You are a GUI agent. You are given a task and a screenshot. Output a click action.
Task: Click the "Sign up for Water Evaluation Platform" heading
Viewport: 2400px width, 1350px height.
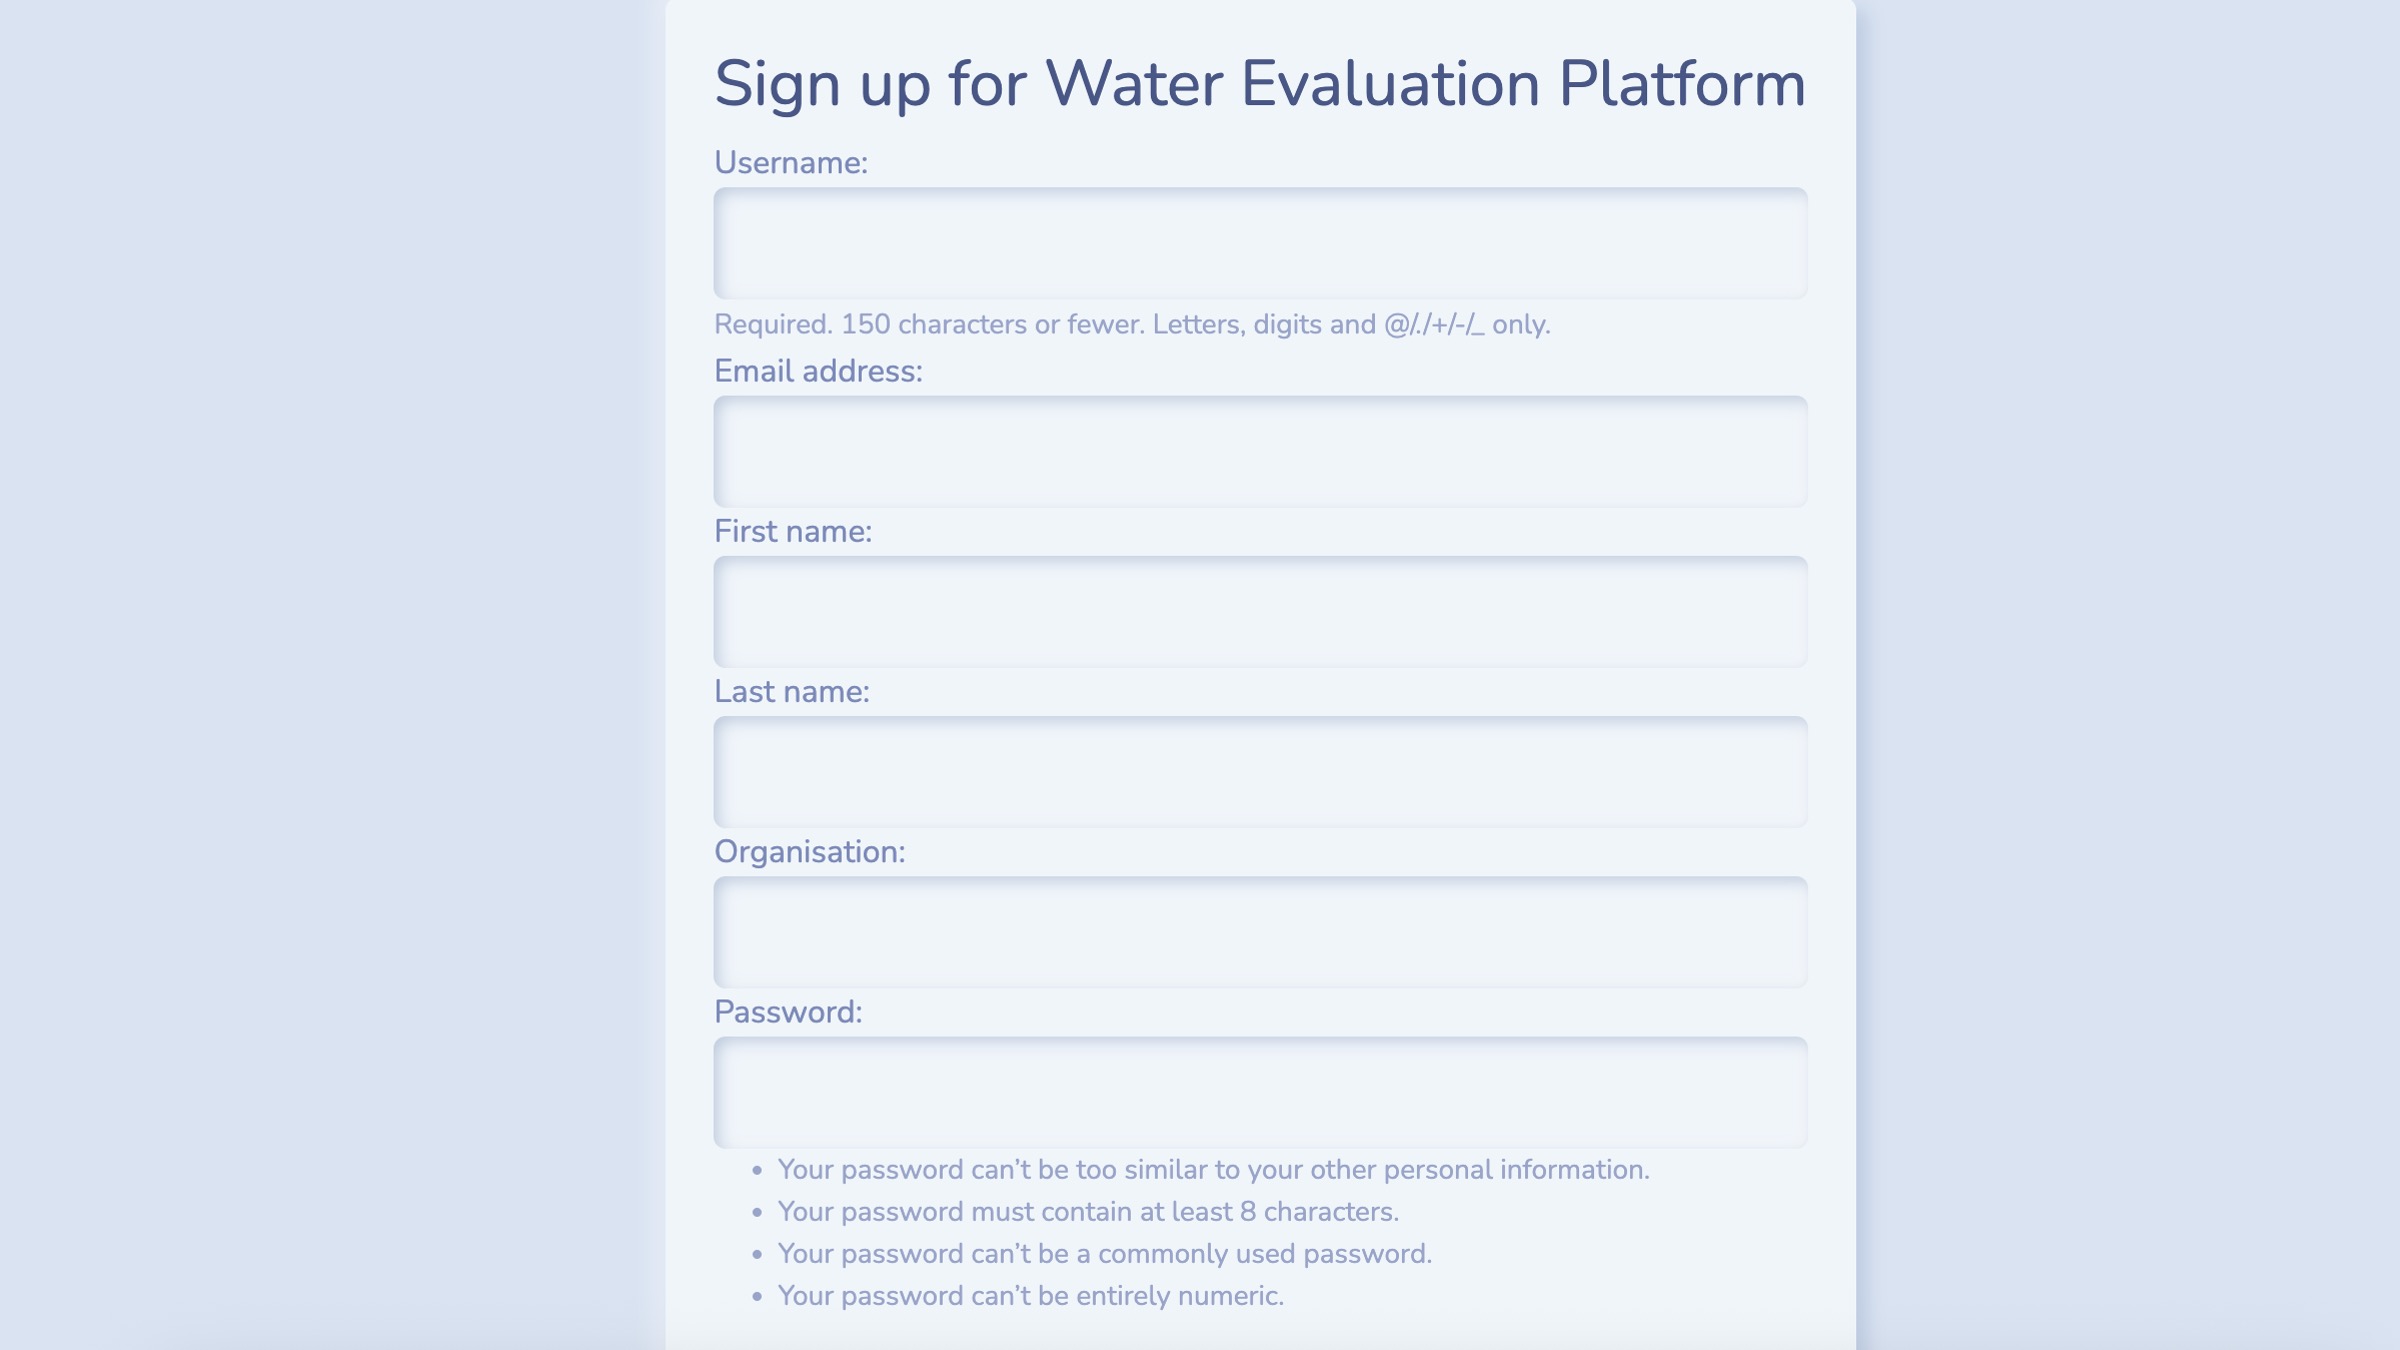1260,83
